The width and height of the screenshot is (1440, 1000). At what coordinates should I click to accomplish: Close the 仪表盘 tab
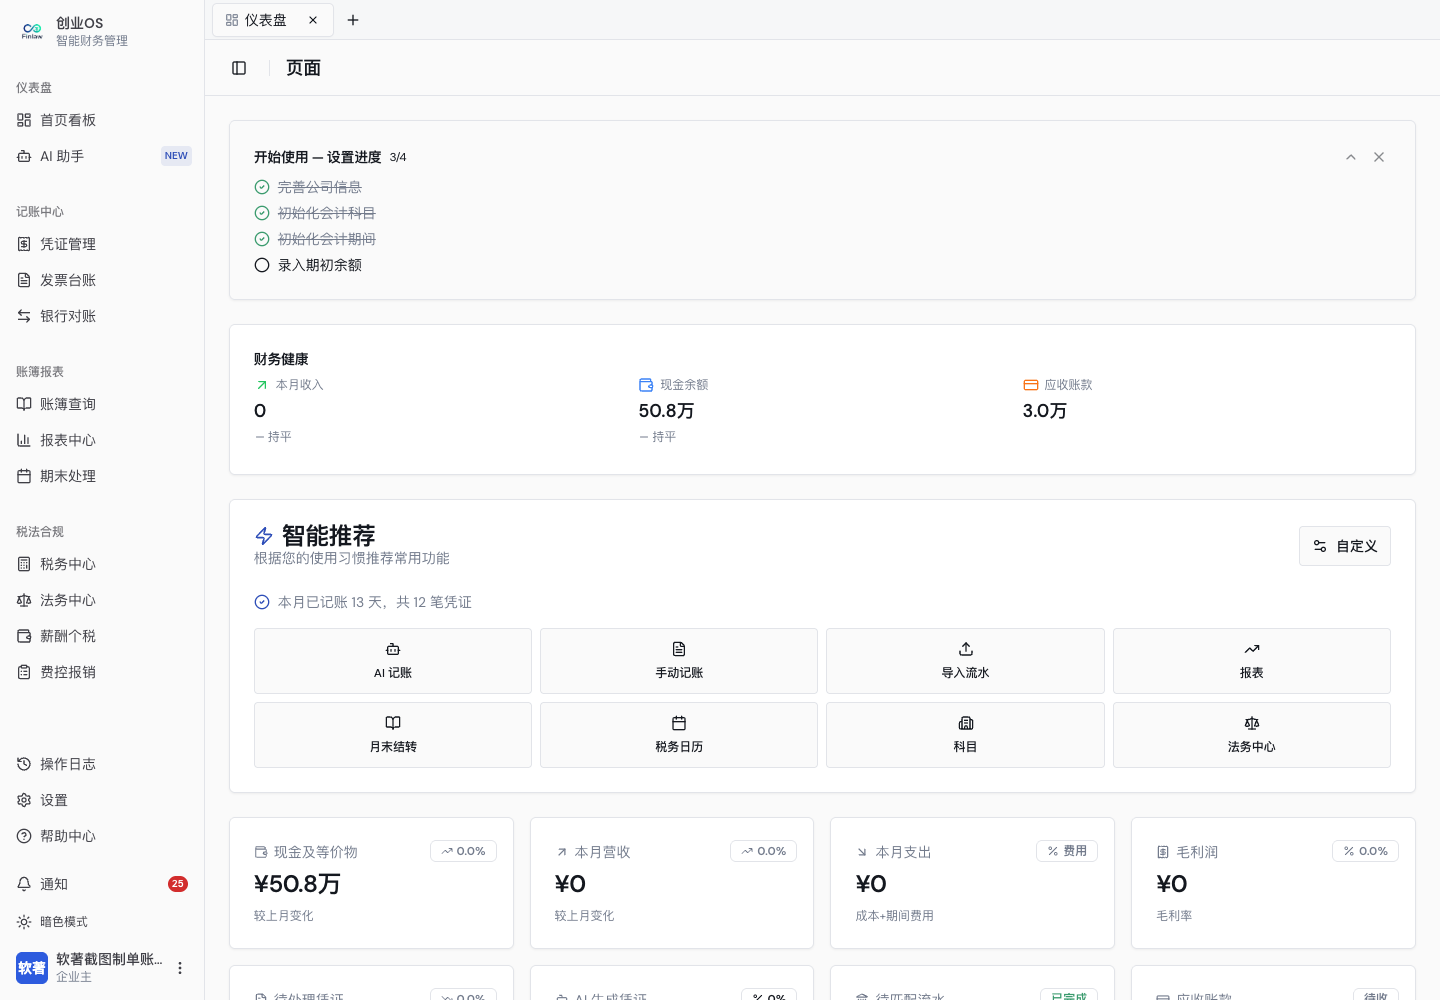(313, 20)
